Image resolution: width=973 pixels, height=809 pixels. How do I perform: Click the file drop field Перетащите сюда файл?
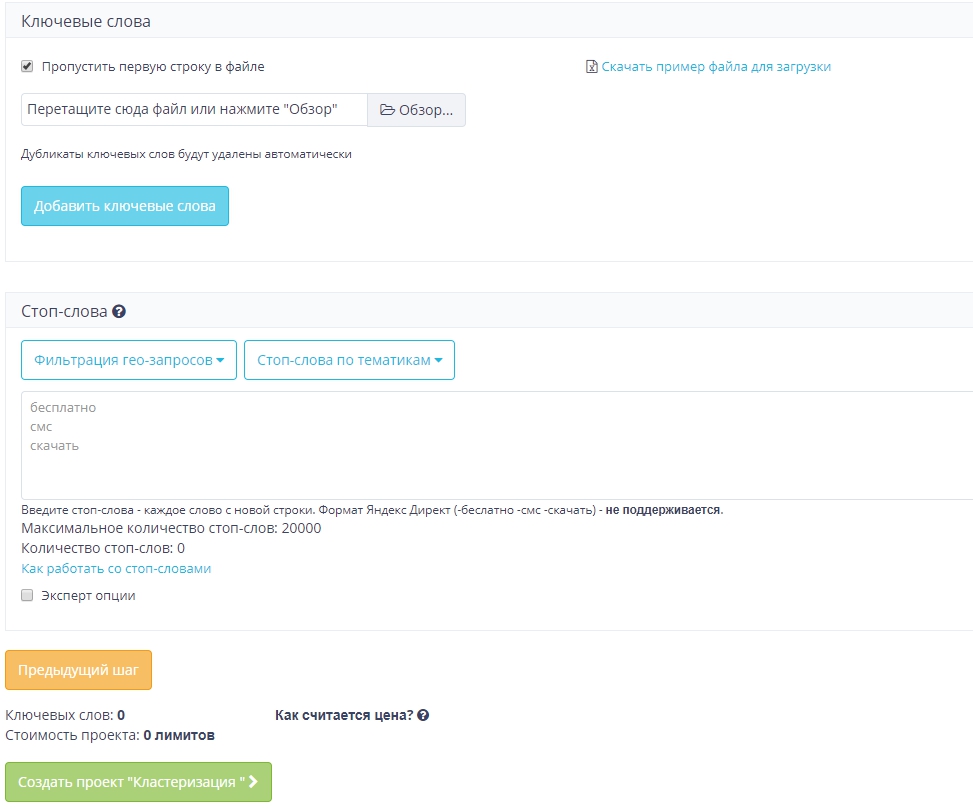coord(194,110)
